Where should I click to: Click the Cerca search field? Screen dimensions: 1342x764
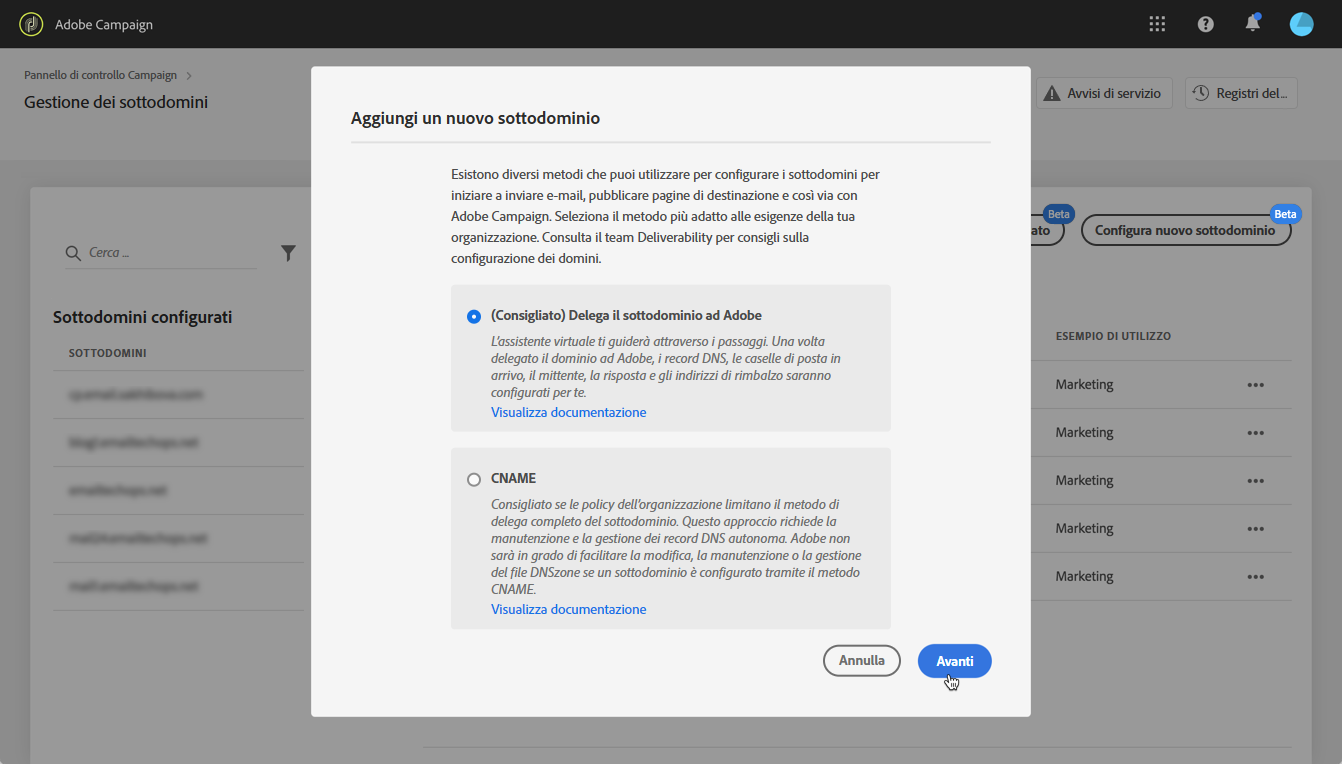click(160, 253)
